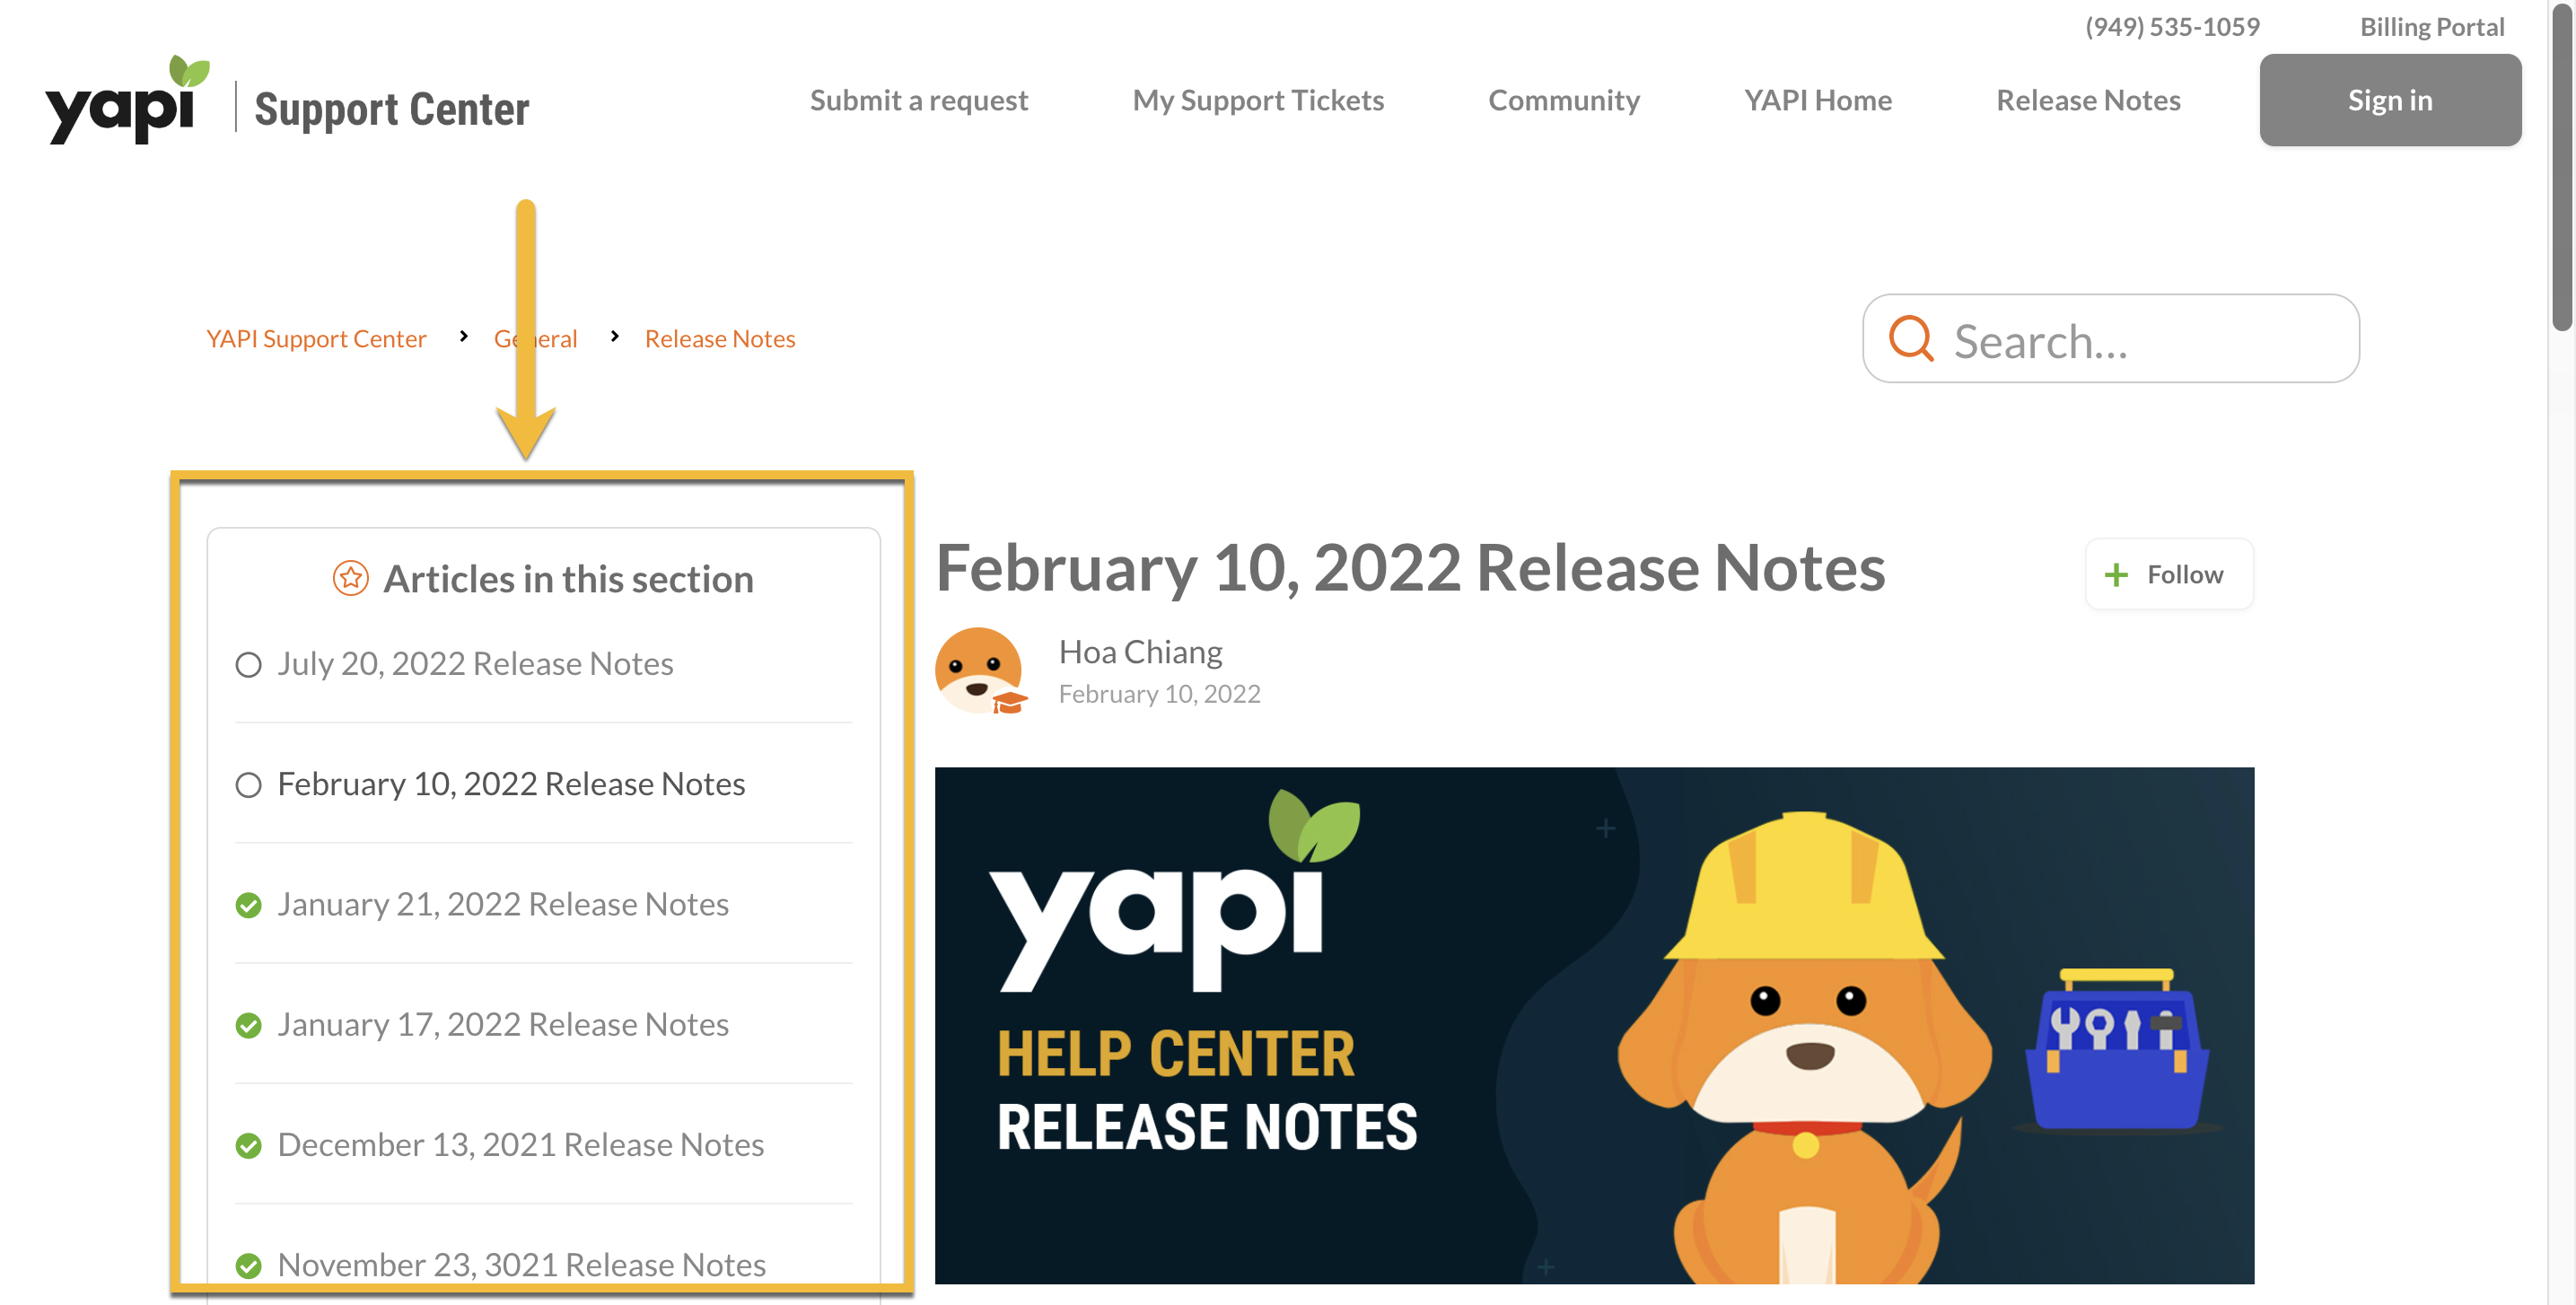Screen dimensions: 2576x1305
Task: Click the green check beside January 17, 2022
Action: (248, 1025)
